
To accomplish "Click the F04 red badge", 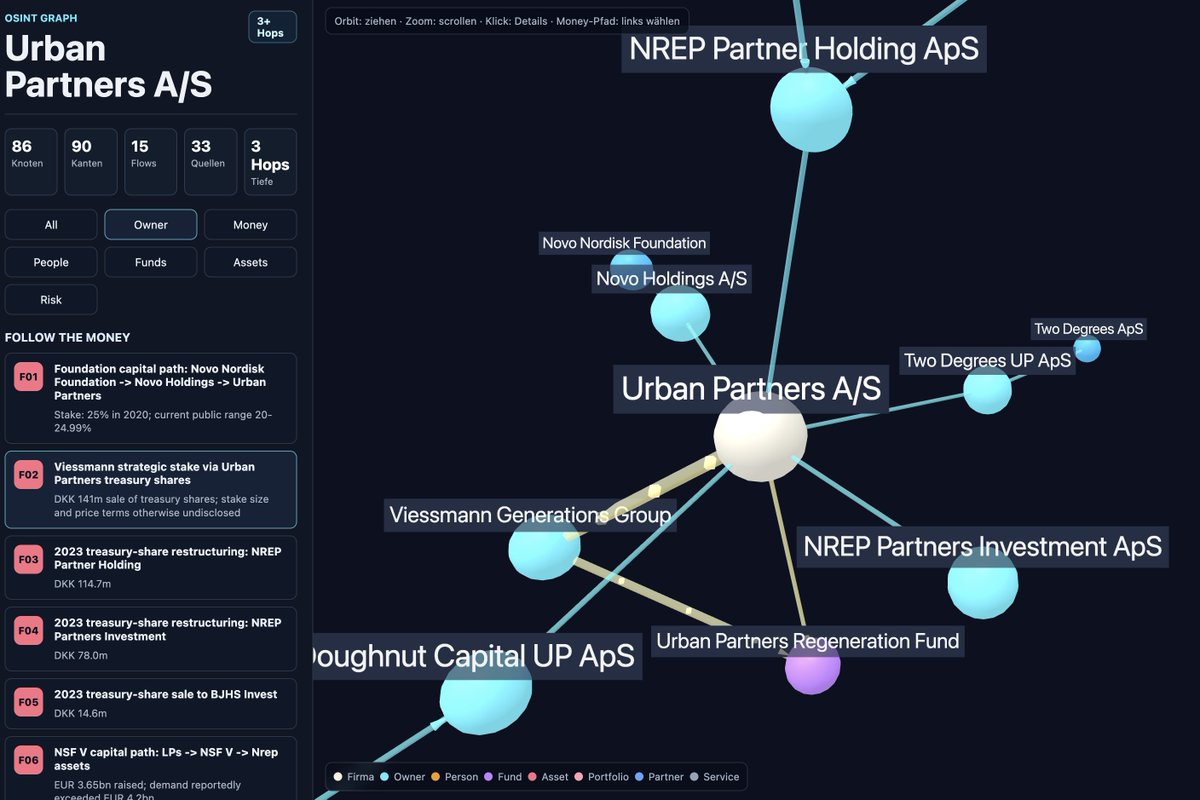I will (x=27, y=631).
